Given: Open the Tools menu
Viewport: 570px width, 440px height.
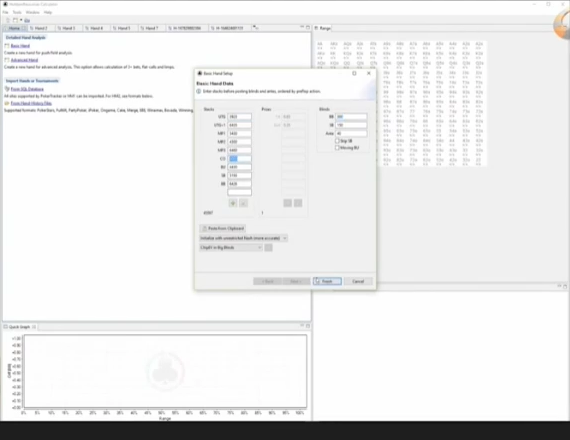Looking at the screenshot, I should point(17,12).
